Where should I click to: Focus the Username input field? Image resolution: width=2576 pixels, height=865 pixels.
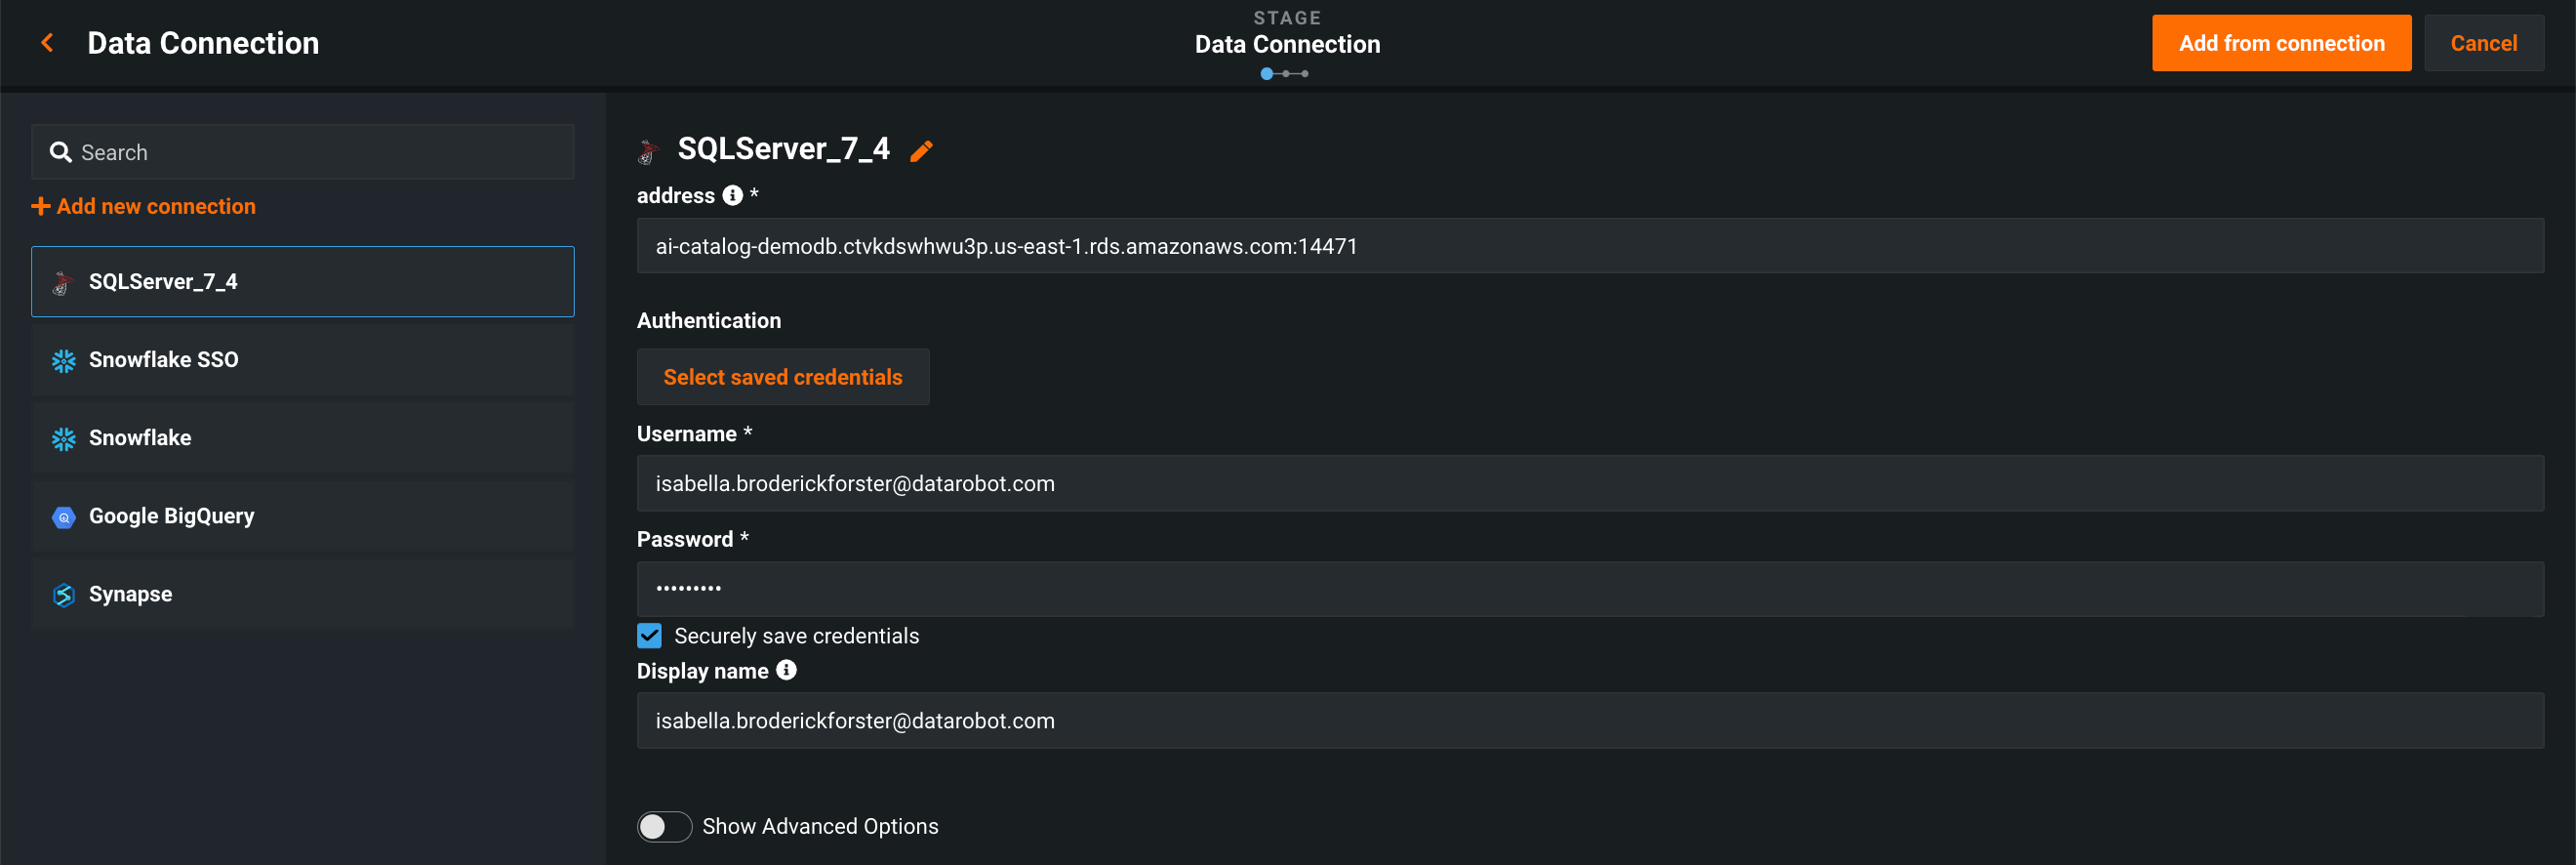(1590, 484)
